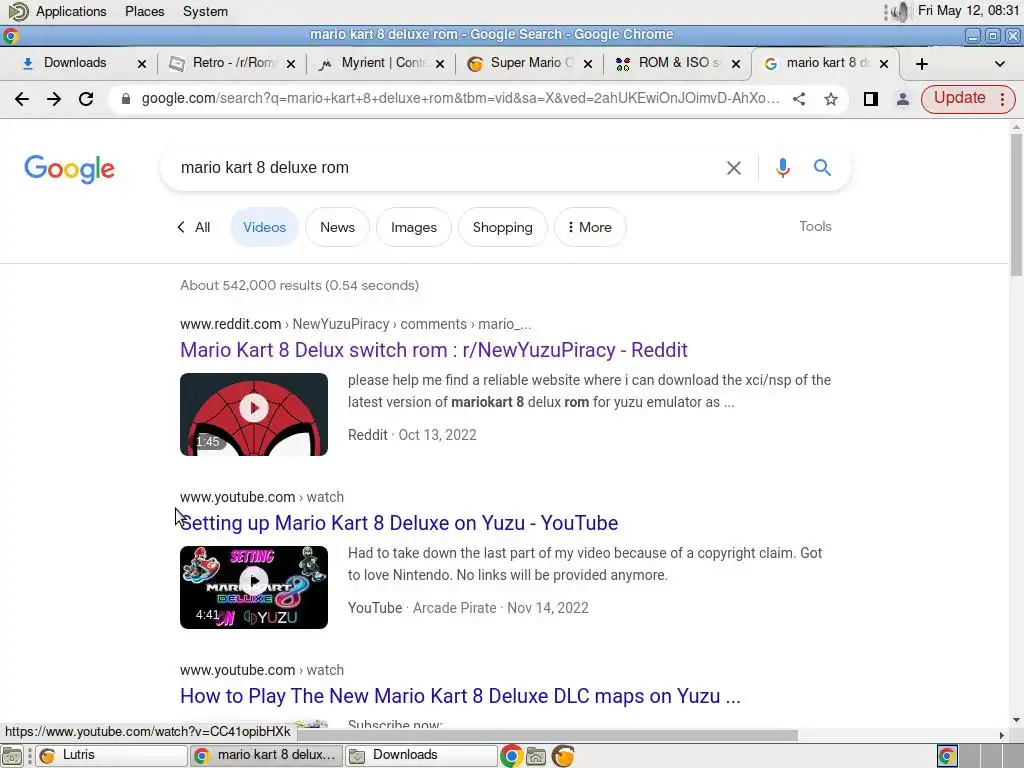Image resolution: width=1024 pixels, height=768 pixels.
Task: Share this page via the share icon
Action: click(799, 99)
